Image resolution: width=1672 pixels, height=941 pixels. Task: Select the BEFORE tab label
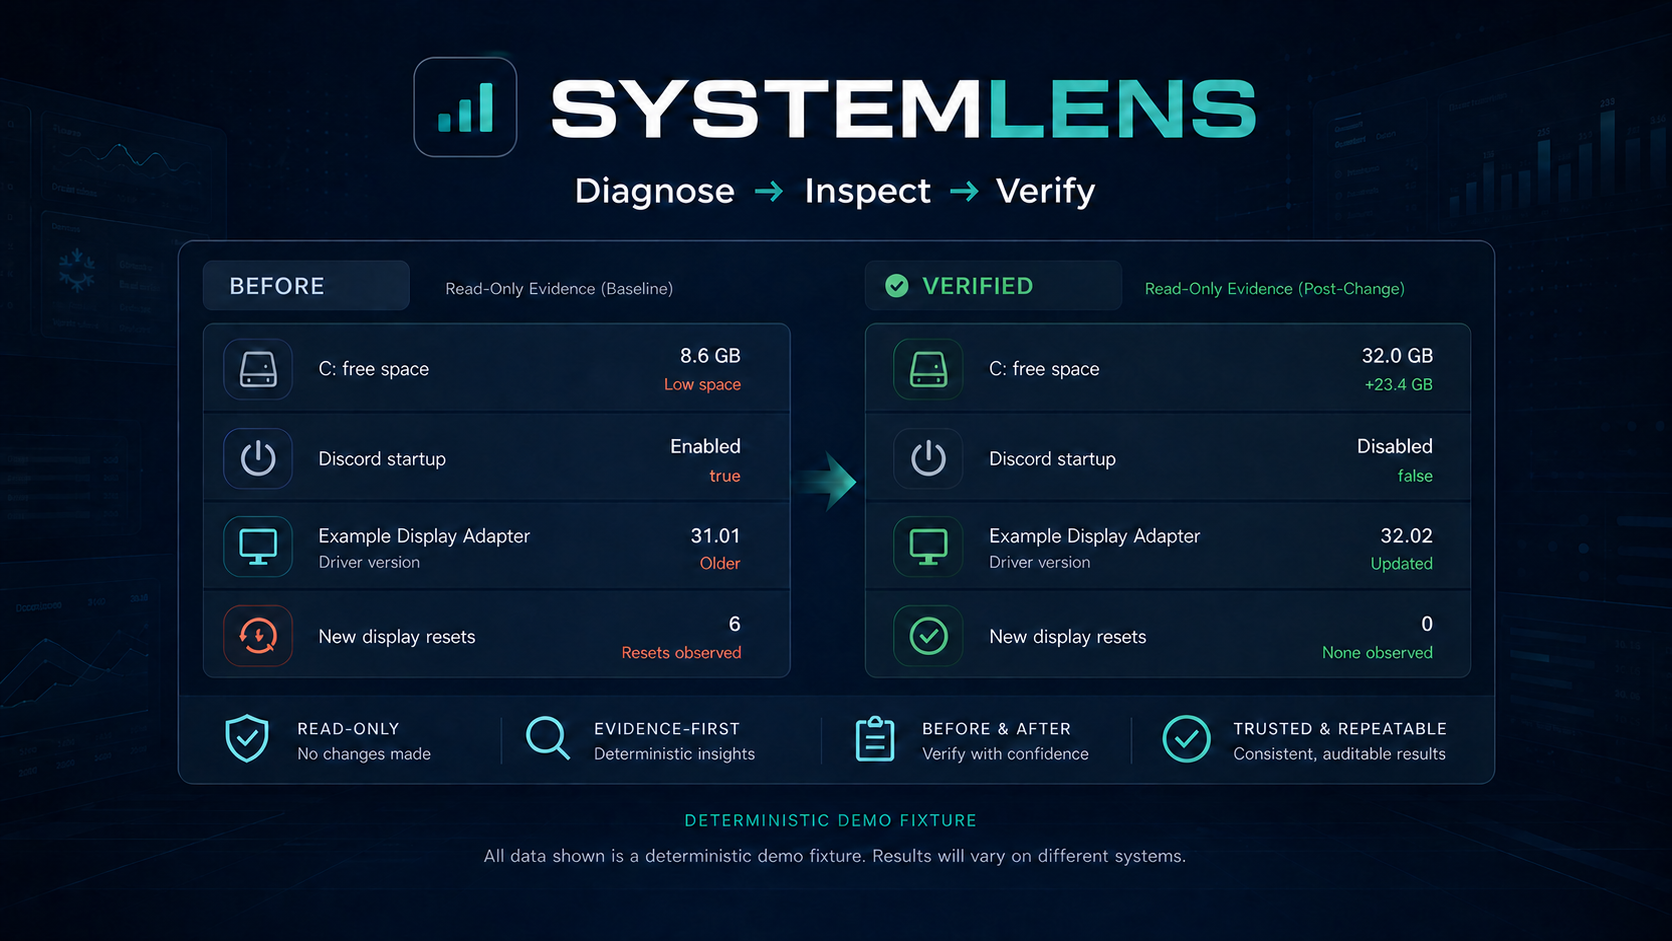[277, 286]
